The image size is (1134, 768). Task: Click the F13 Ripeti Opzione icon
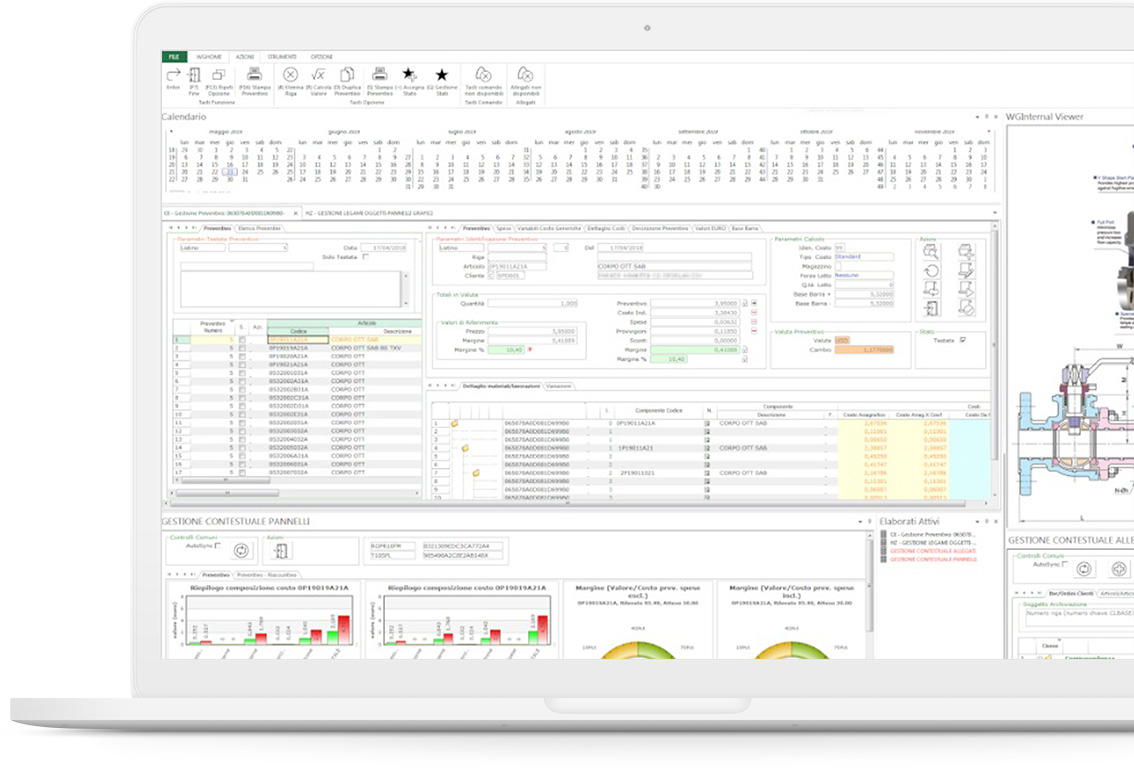coord(218,74)
